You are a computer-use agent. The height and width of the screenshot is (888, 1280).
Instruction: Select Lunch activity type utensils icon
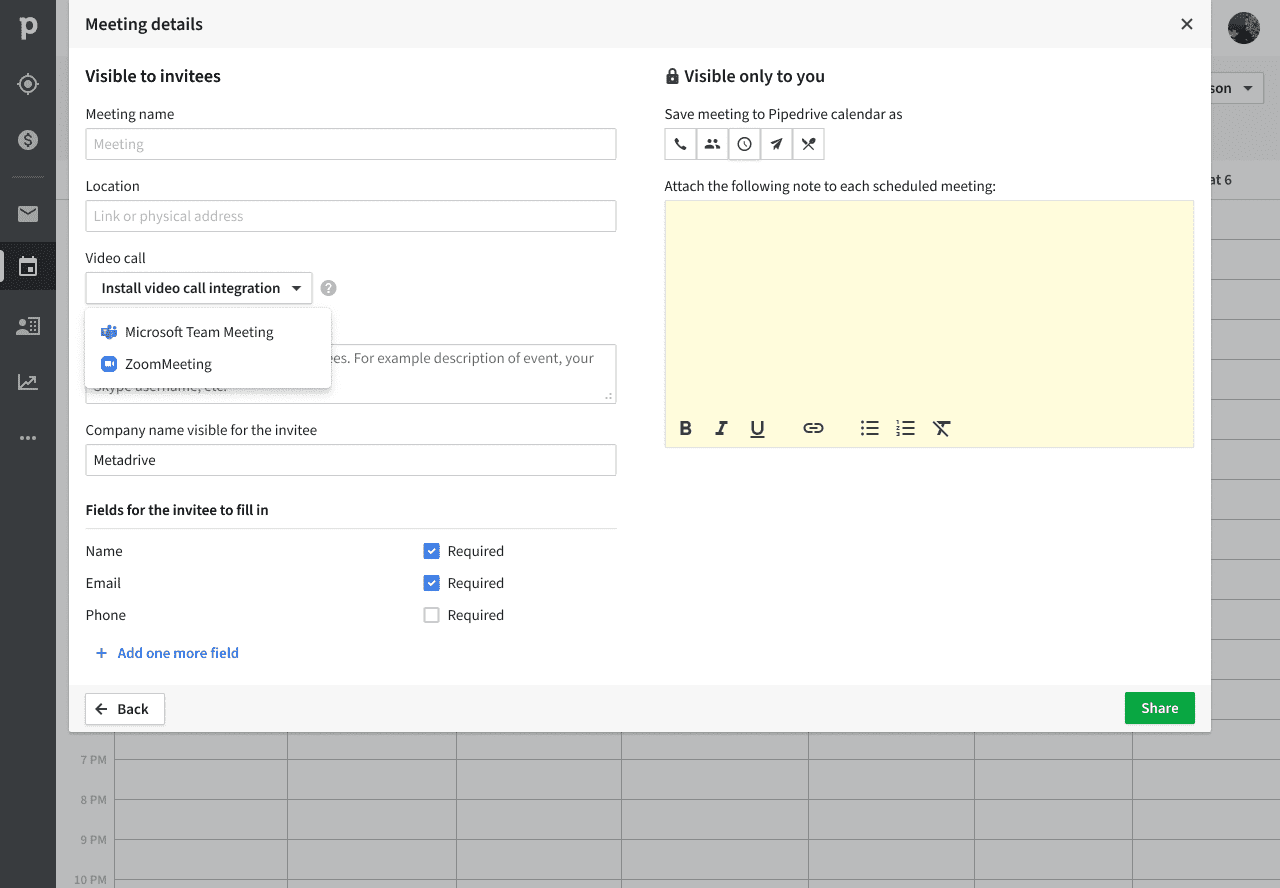click(808, 144)
